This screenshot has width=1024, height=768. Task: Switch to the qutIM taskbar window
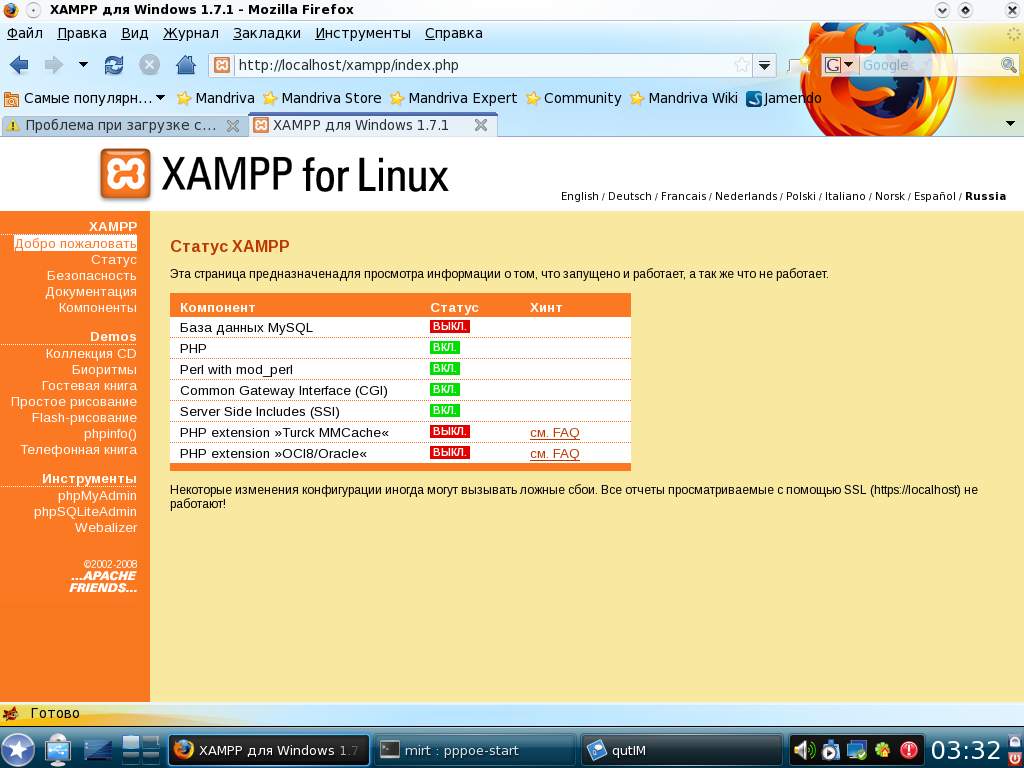pyautogui.click(x=679, y=750)
